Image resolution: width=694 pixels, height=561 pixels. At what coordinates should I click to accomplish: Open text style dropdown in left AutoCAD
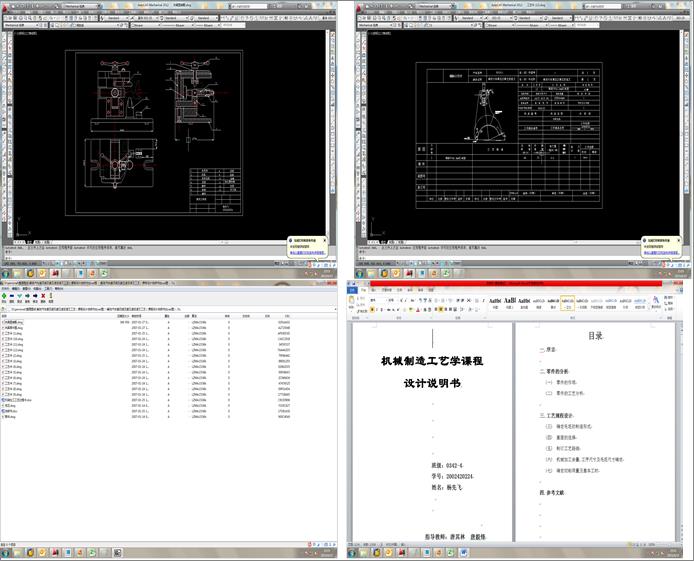coord(116,18)
